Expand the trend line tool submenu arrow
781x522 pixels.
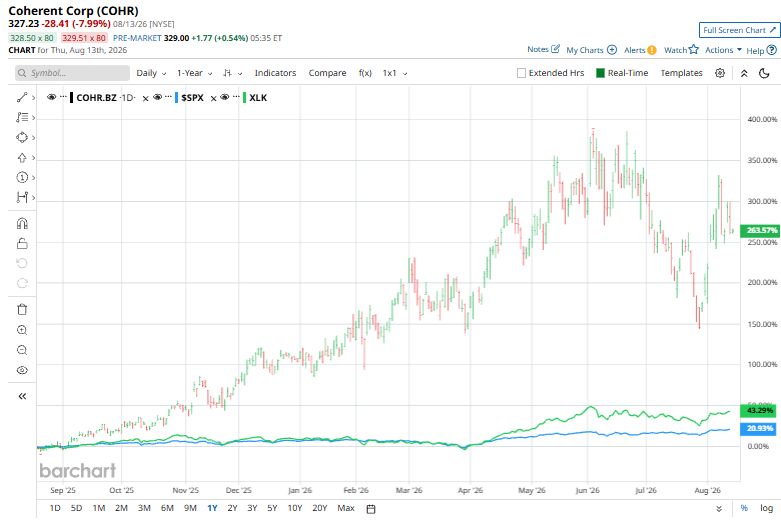coord(33,98)
